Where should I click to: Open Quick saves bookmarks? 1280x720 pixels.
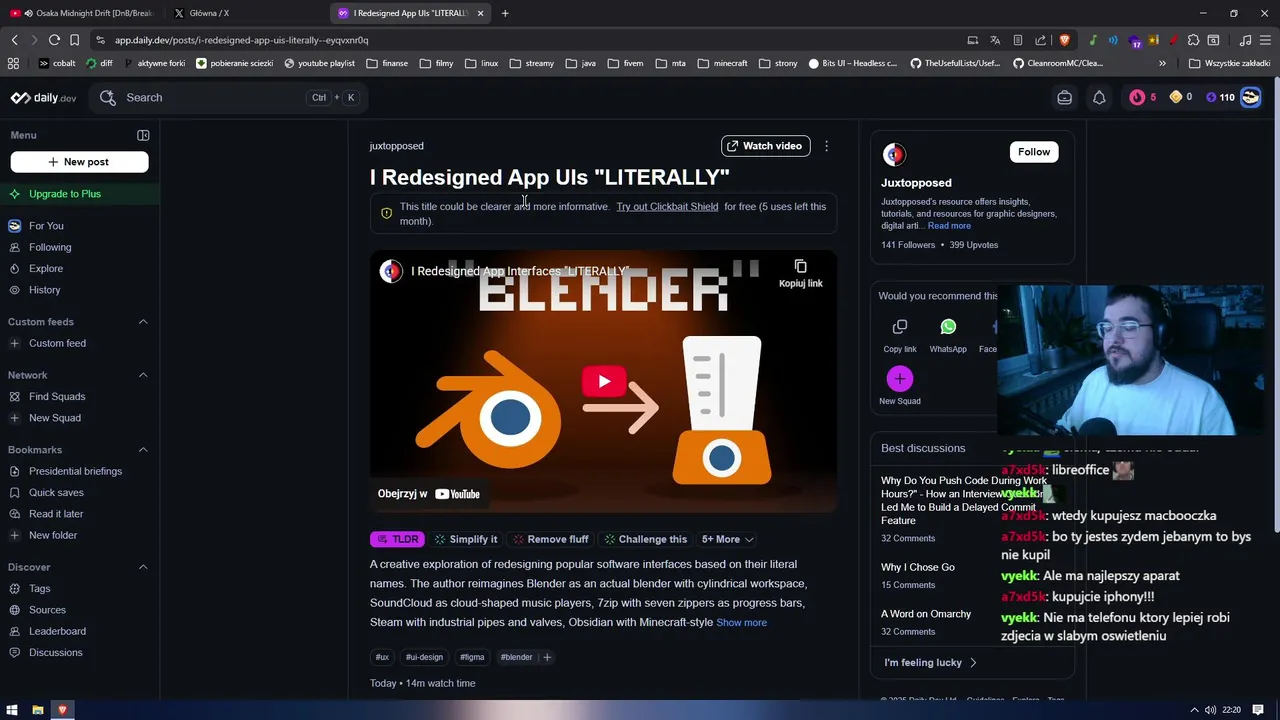[x=56, y=492]
